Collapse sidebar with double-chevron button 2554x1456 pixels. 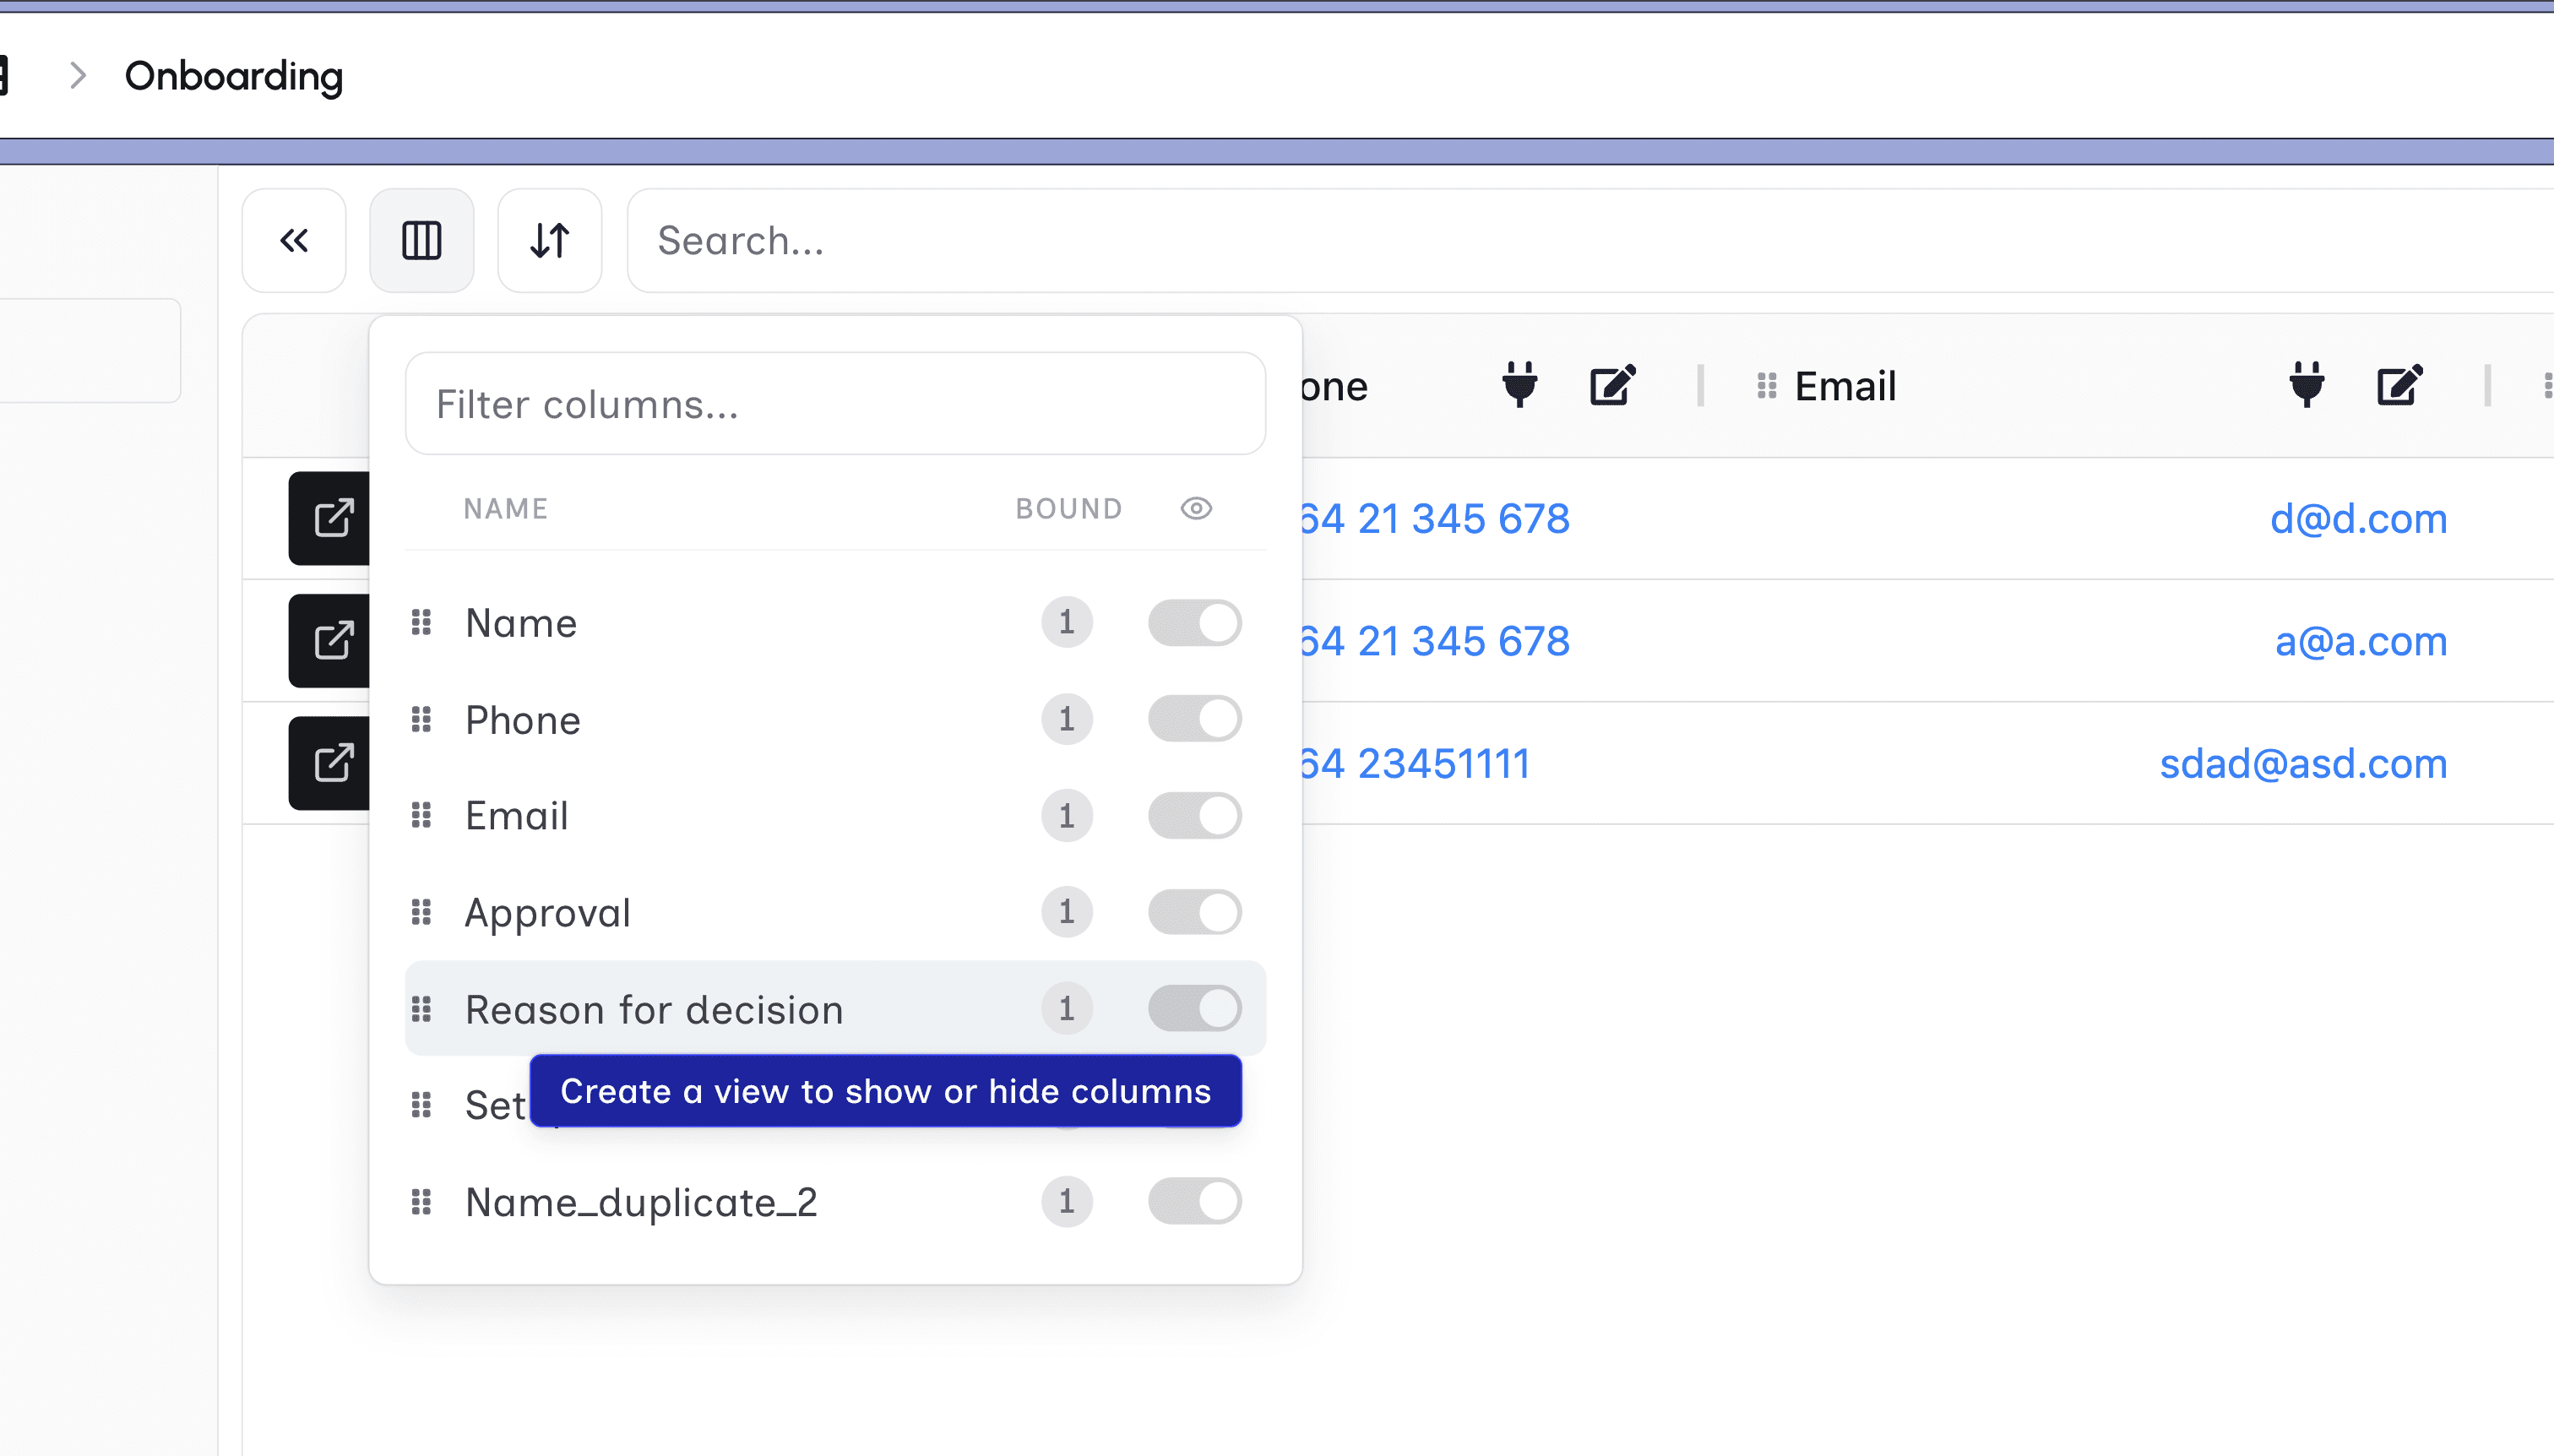[x=294, y=241]
